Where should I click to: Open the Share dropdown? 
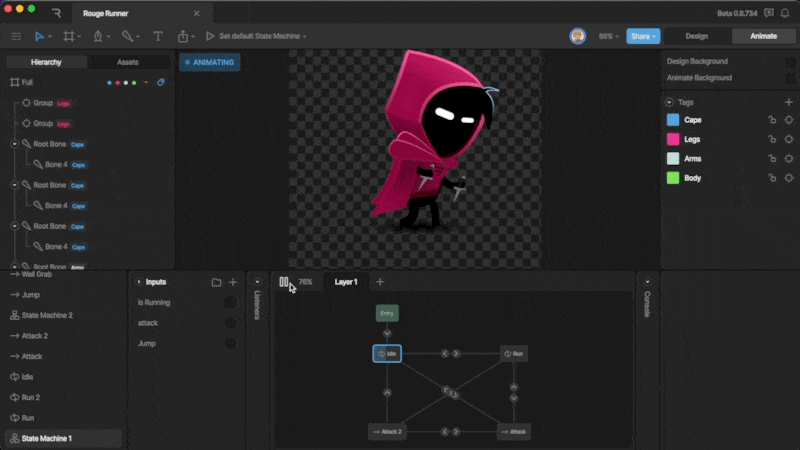(643, 36)
